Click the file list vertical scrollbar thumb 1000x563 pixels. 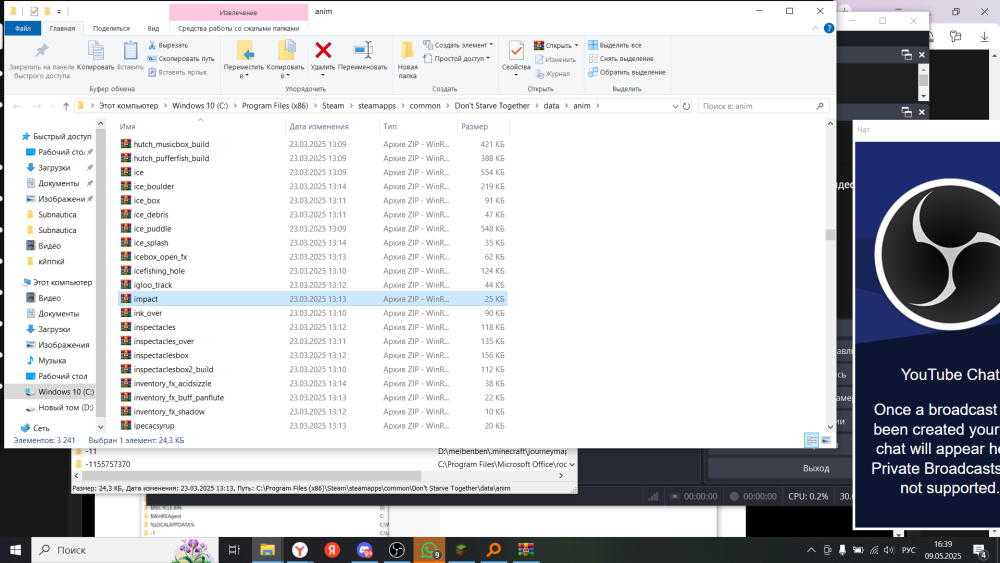coord(830,235)
